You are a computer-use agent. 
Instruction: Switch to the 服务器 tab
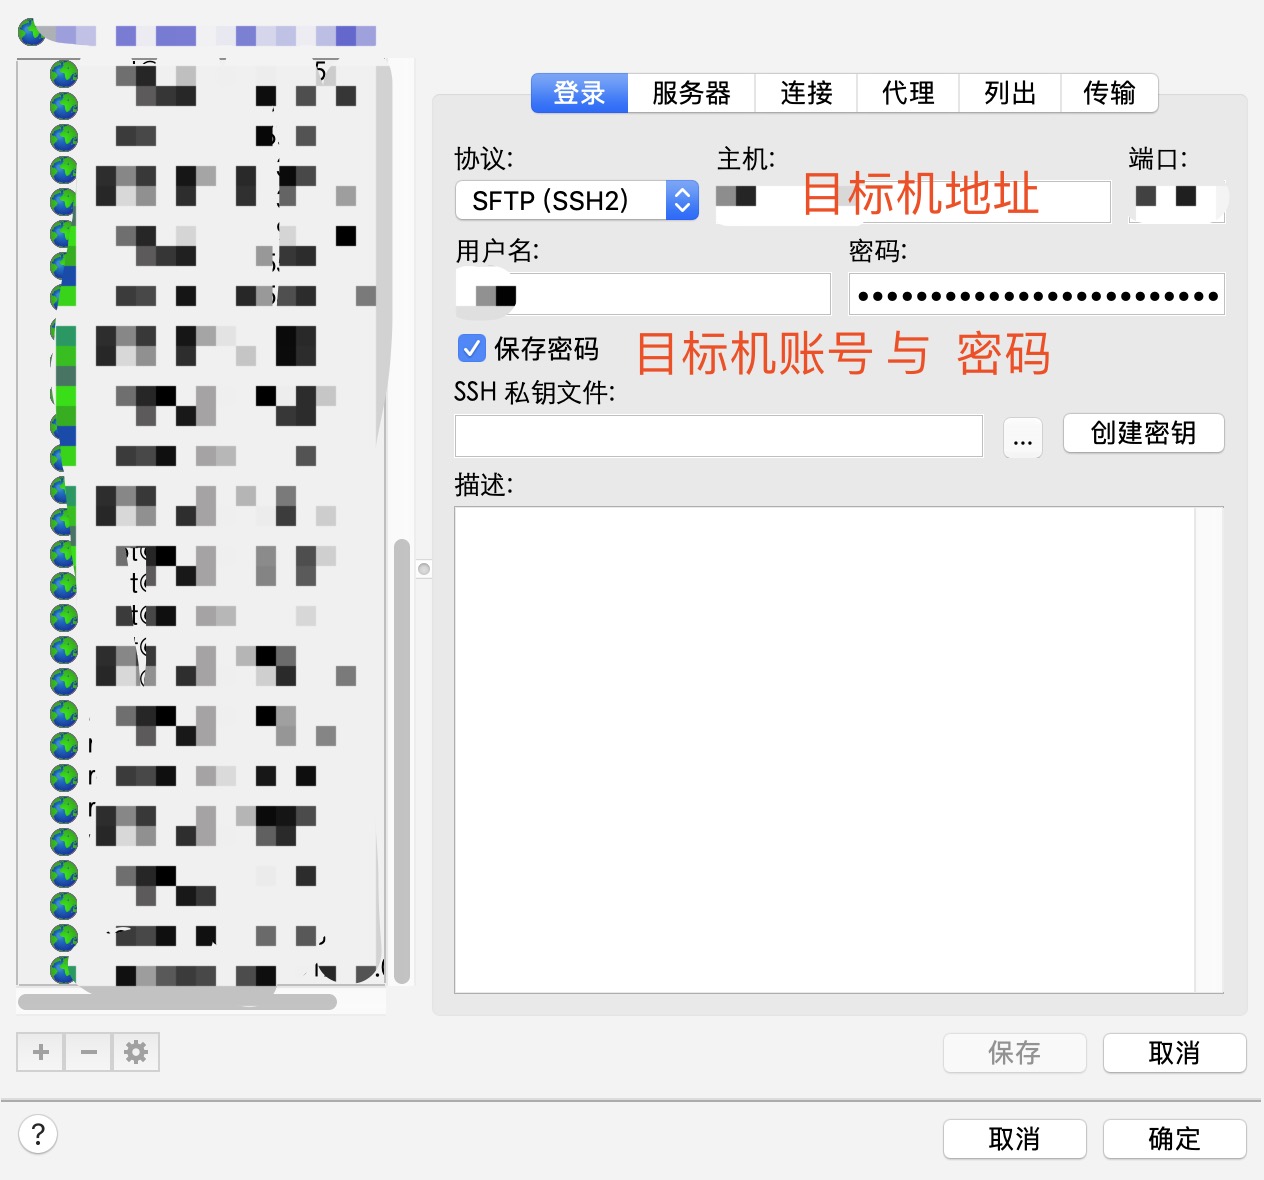tap(691, 93)
